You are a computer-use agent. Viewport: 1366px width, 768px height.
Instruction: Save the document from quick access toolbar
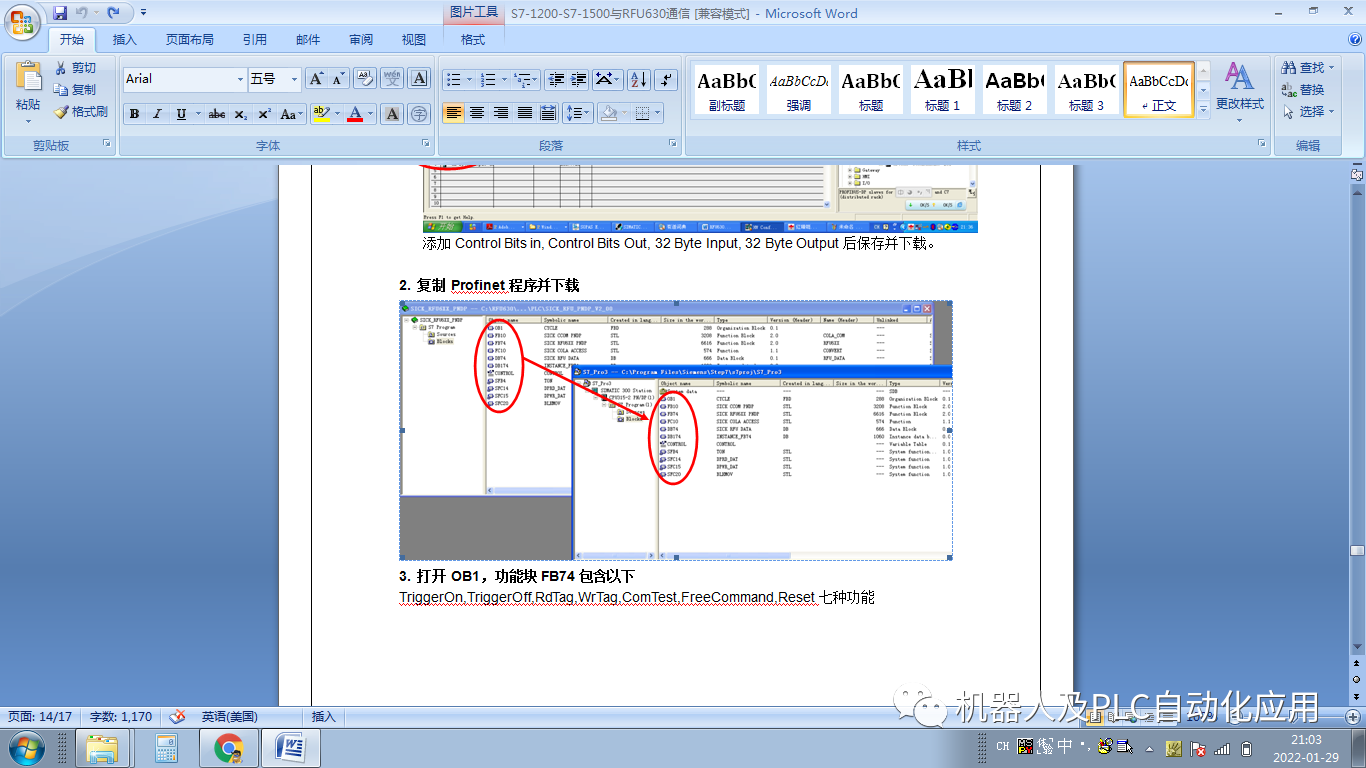pyautogui.click(x=60, y=13)
